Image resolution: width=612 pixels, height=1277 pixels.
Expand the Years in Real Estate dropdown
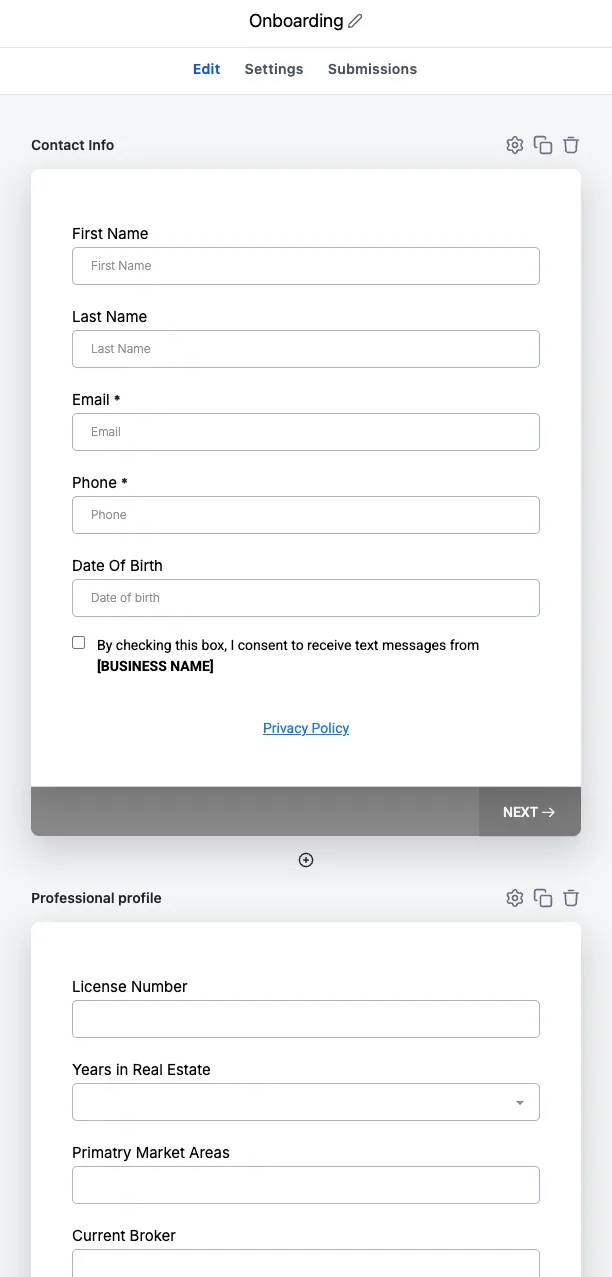click(306, 1102)
